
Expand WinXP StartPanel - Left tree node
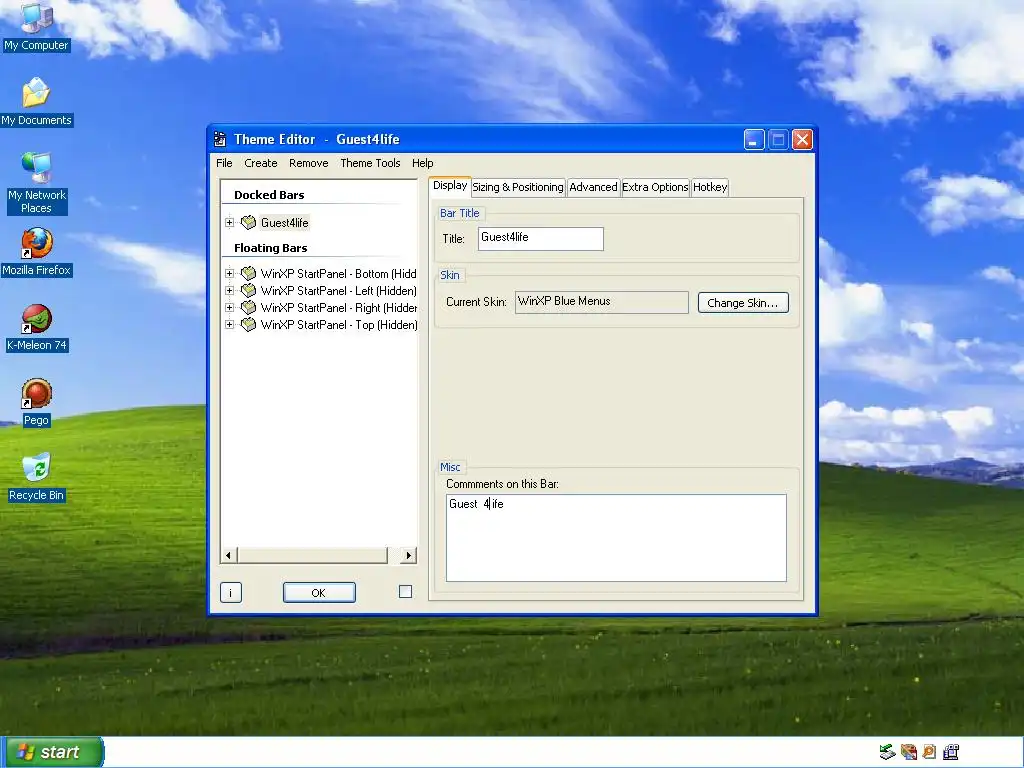pos(229,291)
